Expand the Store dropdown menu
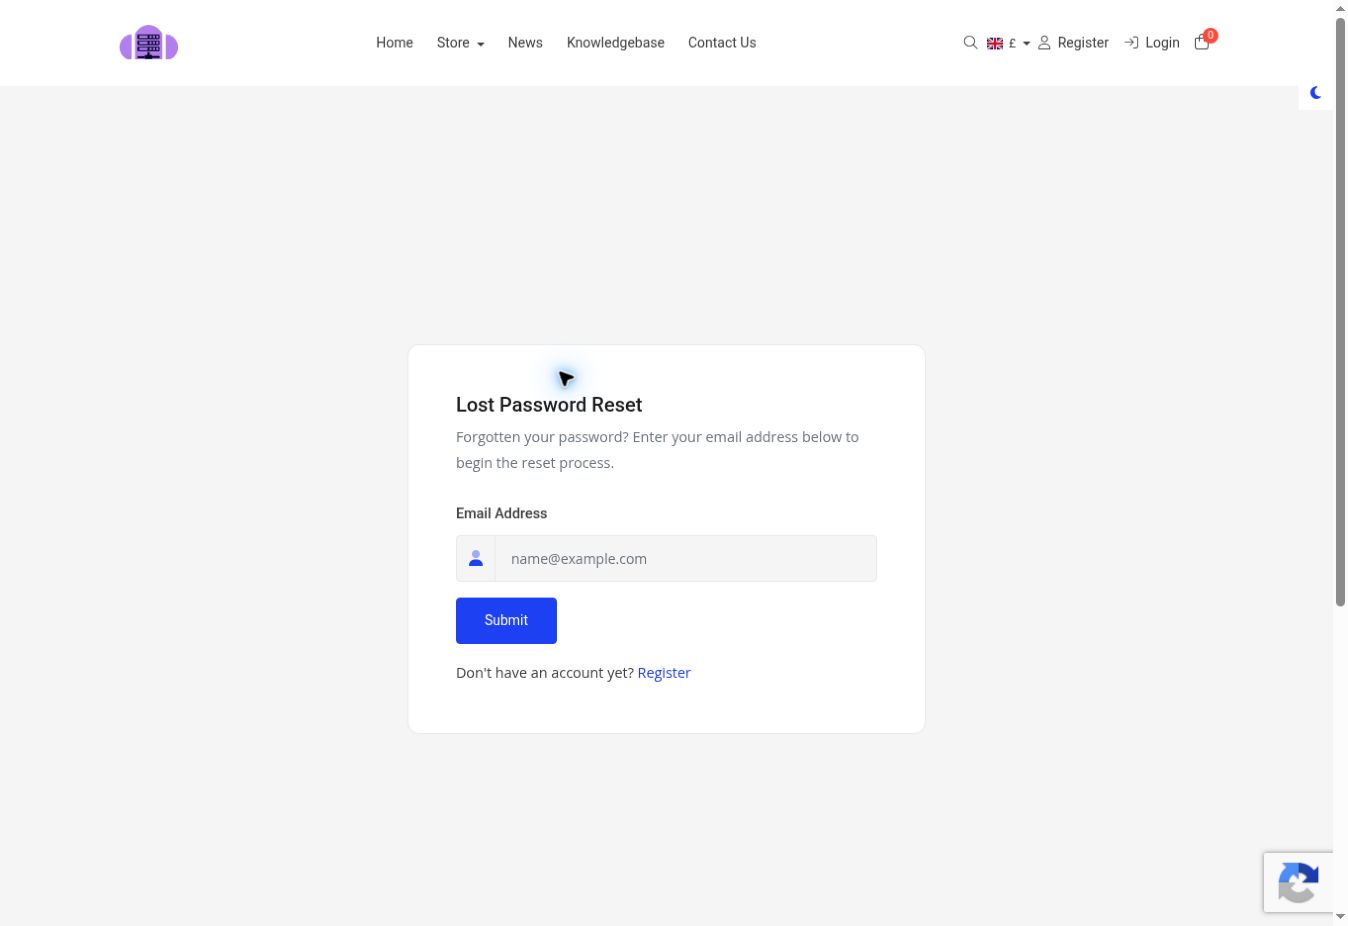 (460, 43)
